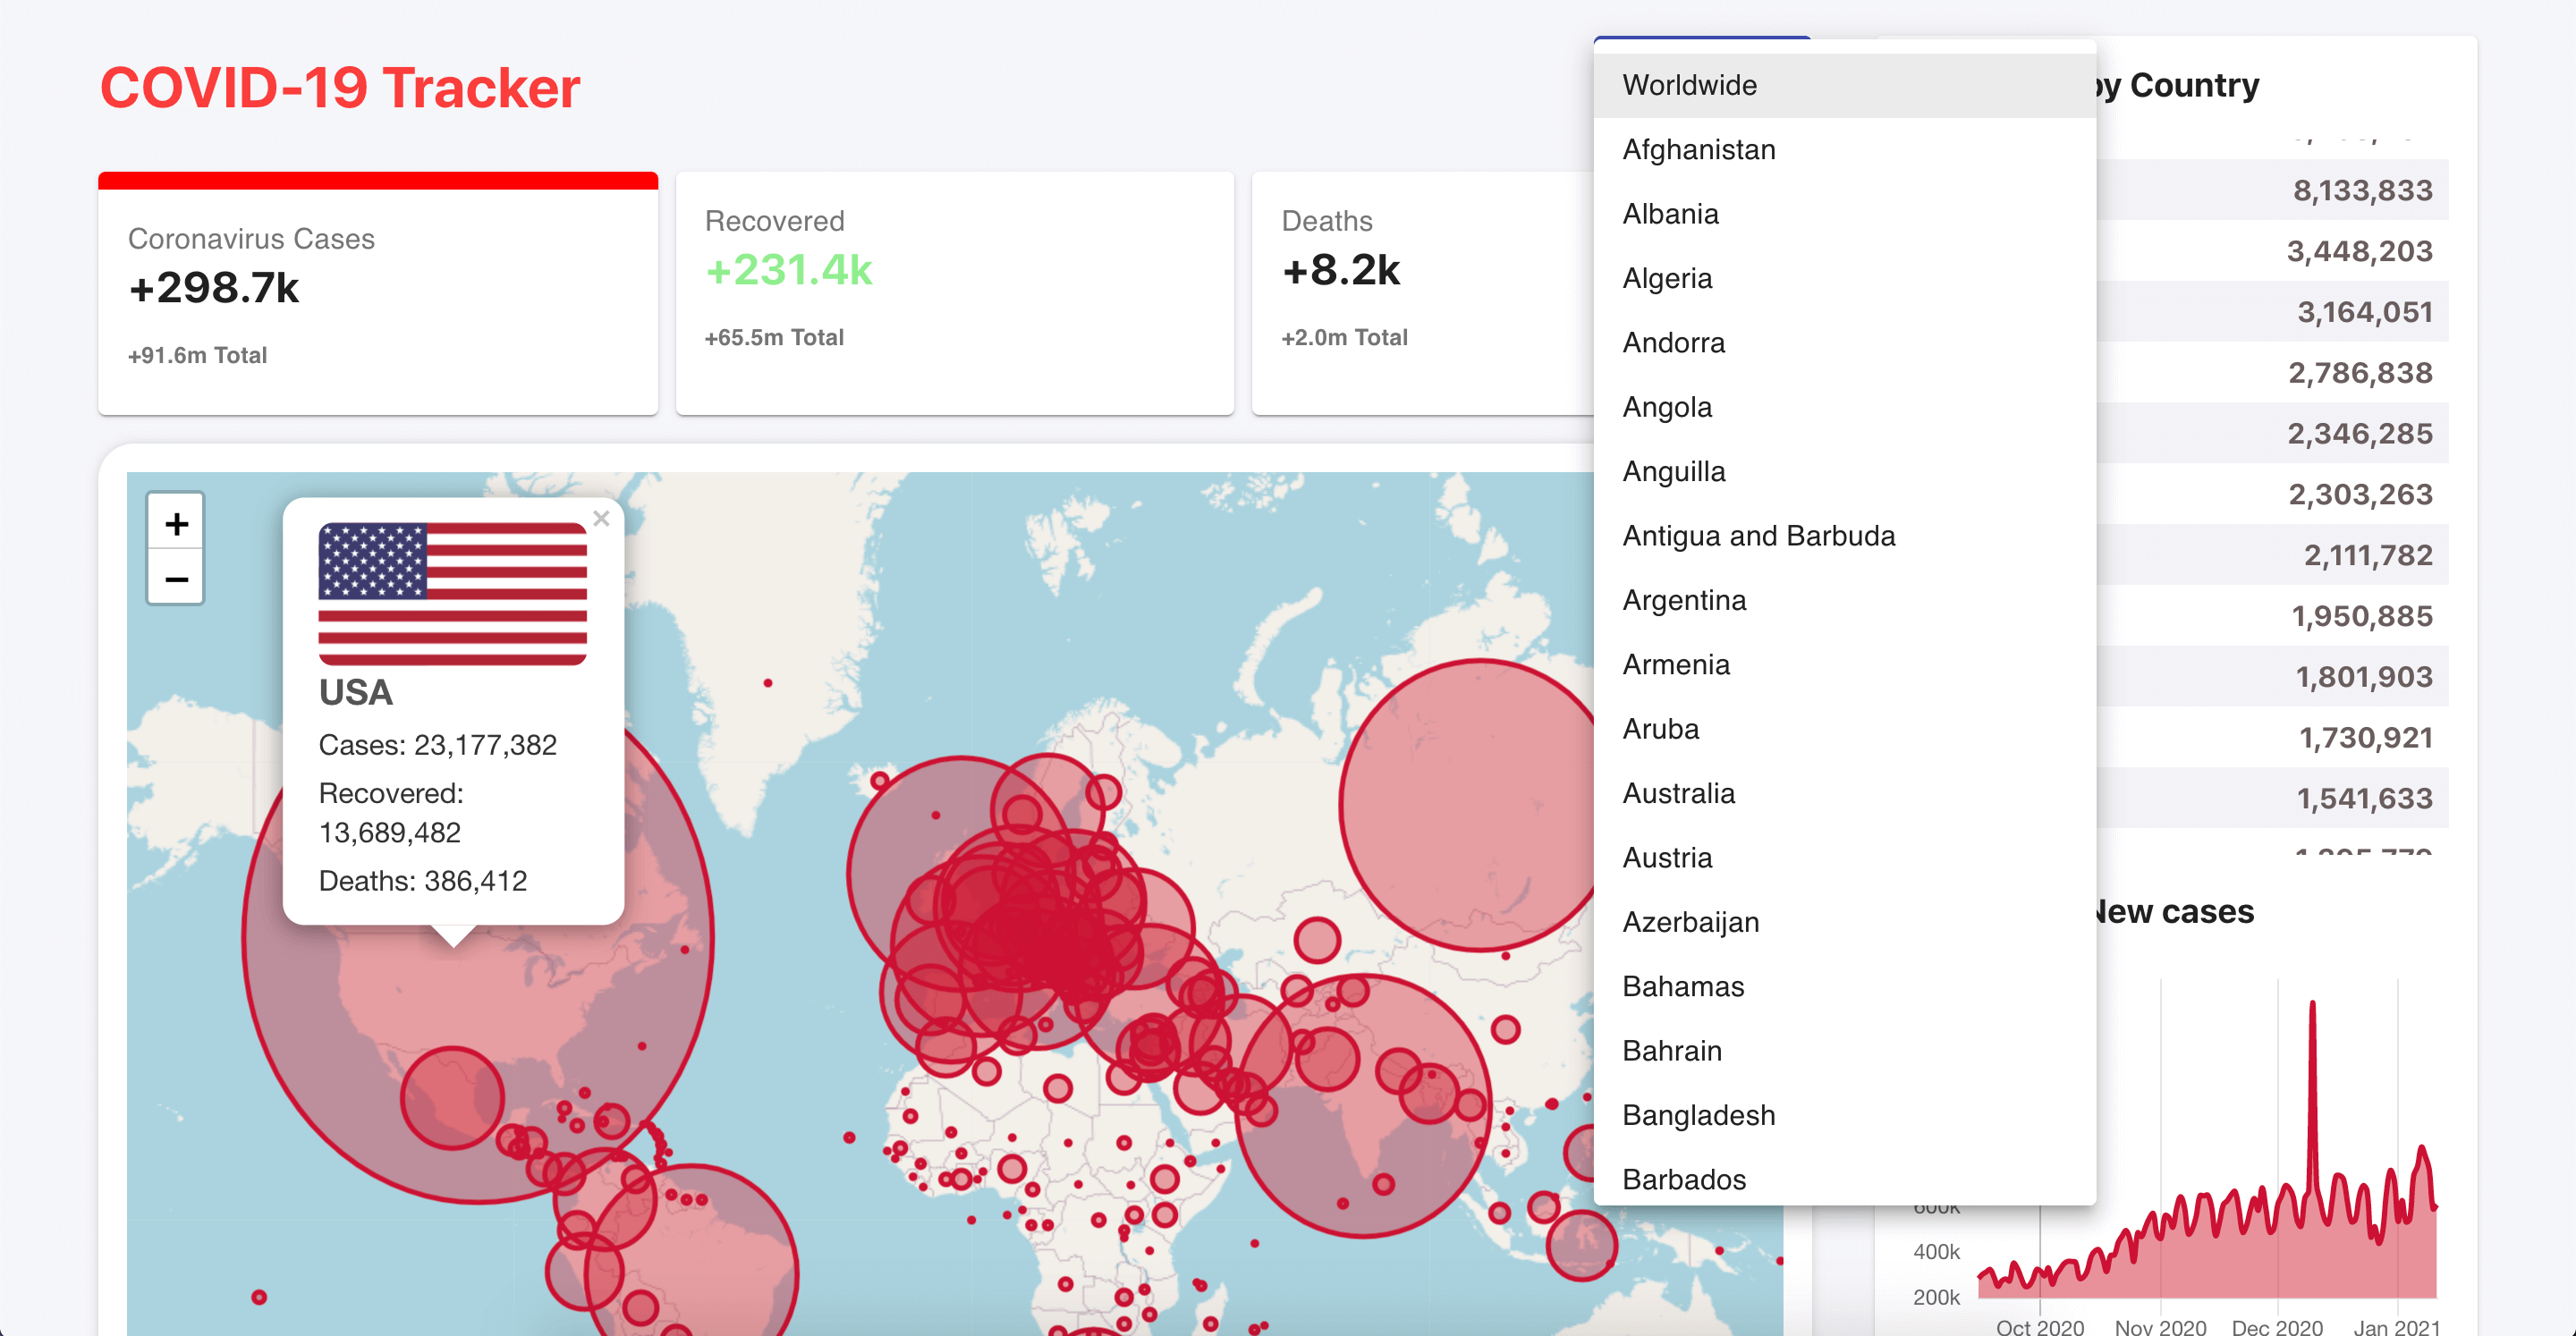Select Austria from the list

pyautogui.click(x=1844, y=858)
